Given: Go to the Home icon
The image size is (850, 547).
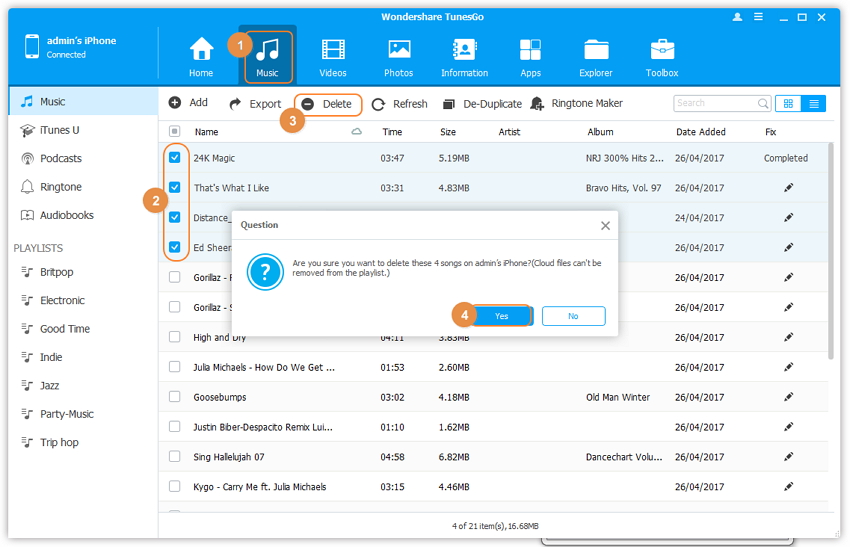Looking at the screenshot, I should click(x=201, y=50).
